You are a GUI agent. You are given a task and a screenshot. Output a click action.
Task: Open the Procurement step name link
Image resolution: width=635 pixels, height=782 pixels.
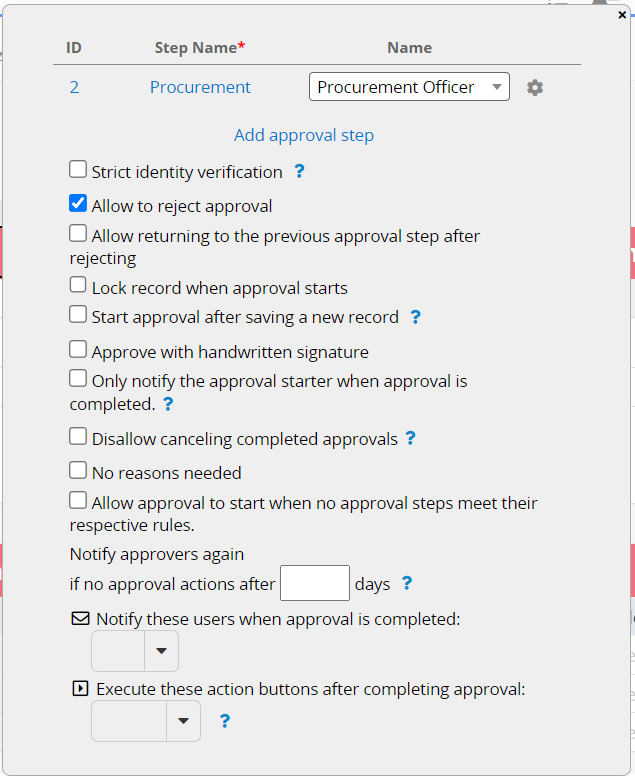(200, 87)
